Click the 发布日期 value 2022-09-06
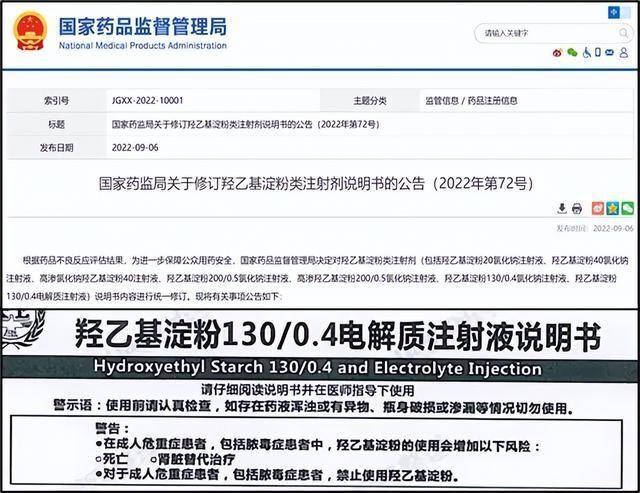Screen dimensions: 640x493 click(135, 148)
